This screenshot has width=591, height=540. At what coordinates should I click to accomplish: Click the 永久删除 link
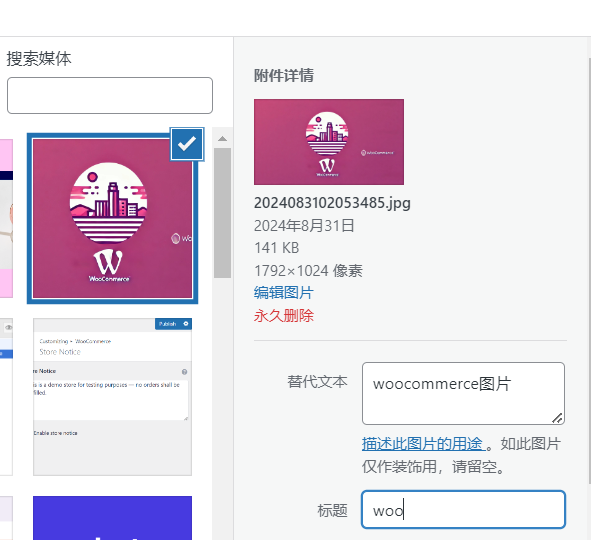[283, 315]
